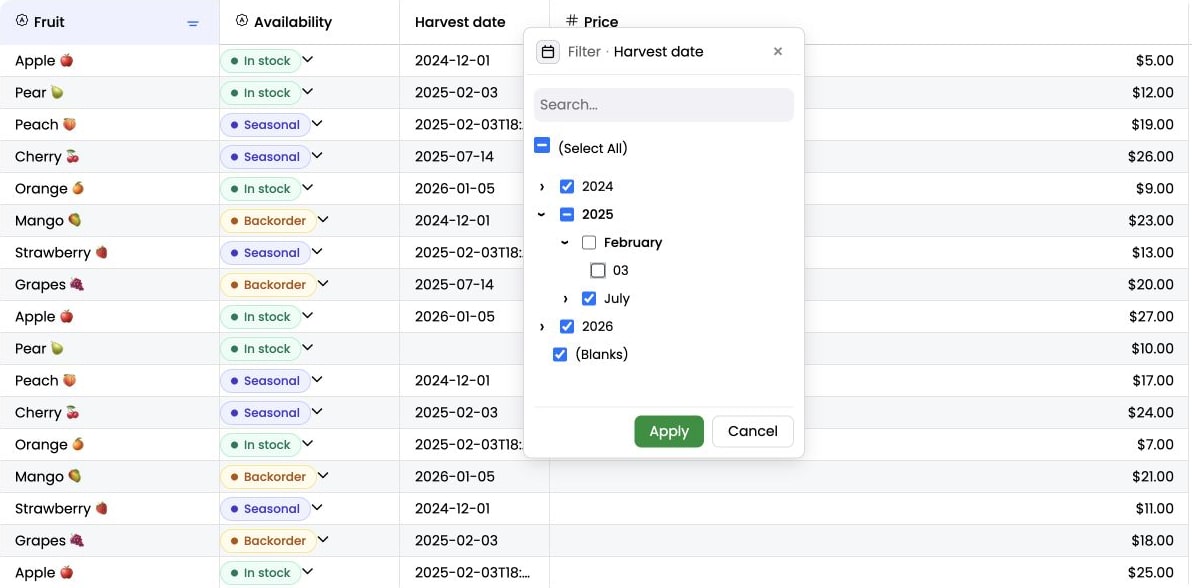Click the filter Search field
The height and width of the screenshot is (588, 1192).
pyautogui.click(x=664, y=105)
